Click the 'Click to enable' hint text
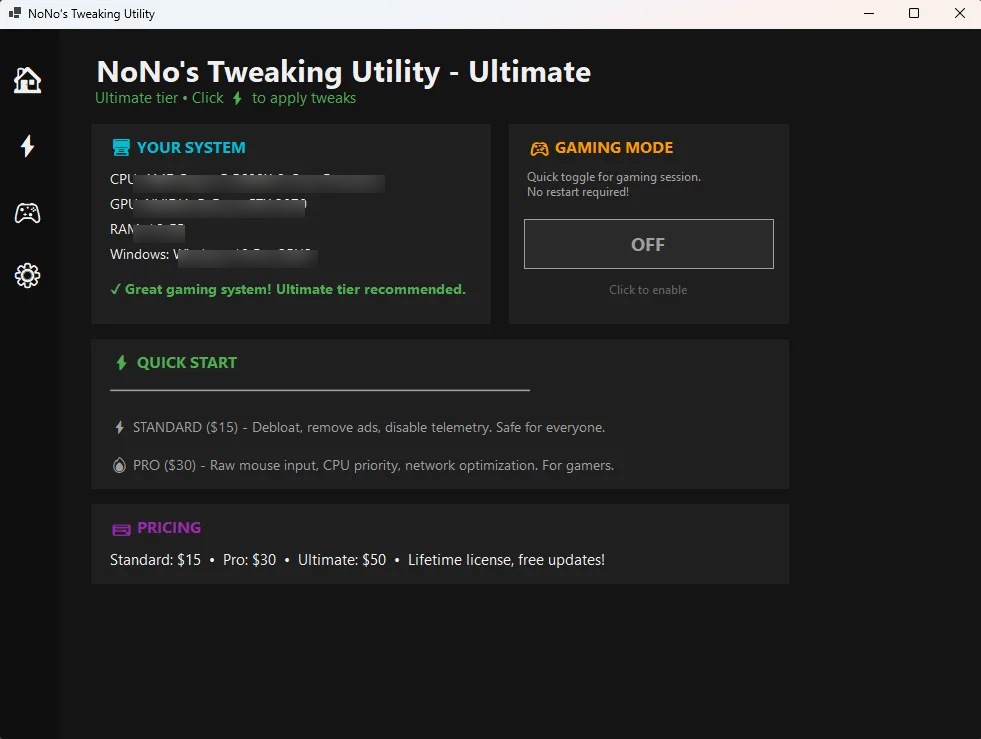This screenshot has width=981, height=739. 648,289
